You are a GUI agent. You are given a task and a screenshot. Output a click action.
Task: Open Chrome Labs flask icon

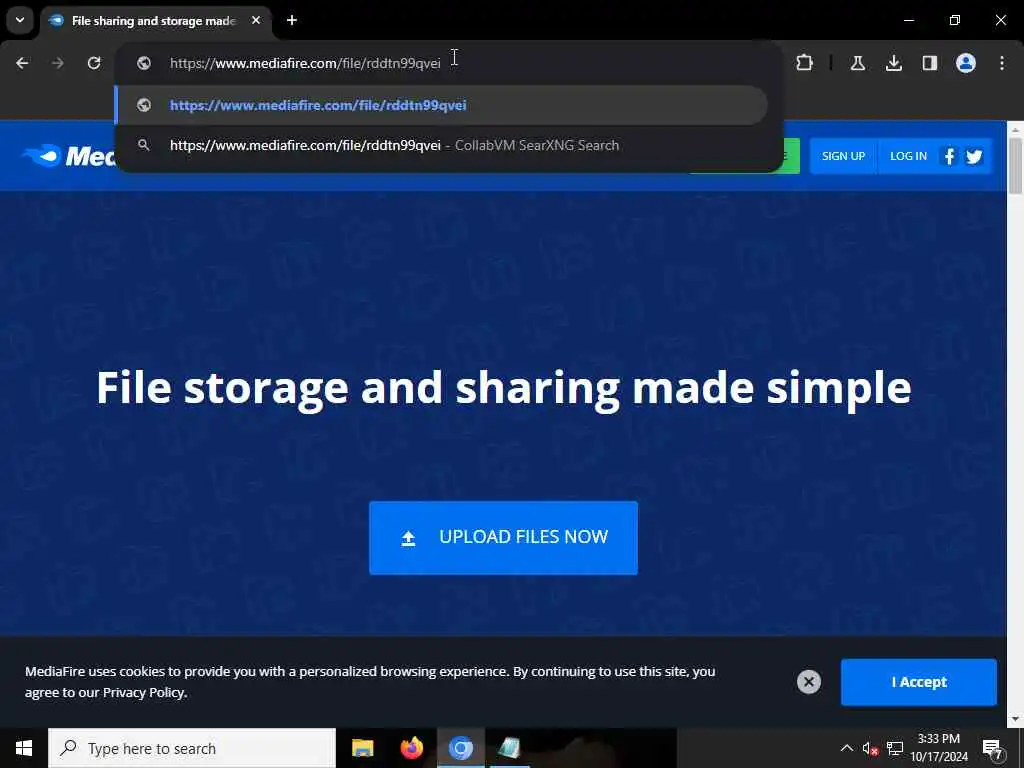pos(857,63)
